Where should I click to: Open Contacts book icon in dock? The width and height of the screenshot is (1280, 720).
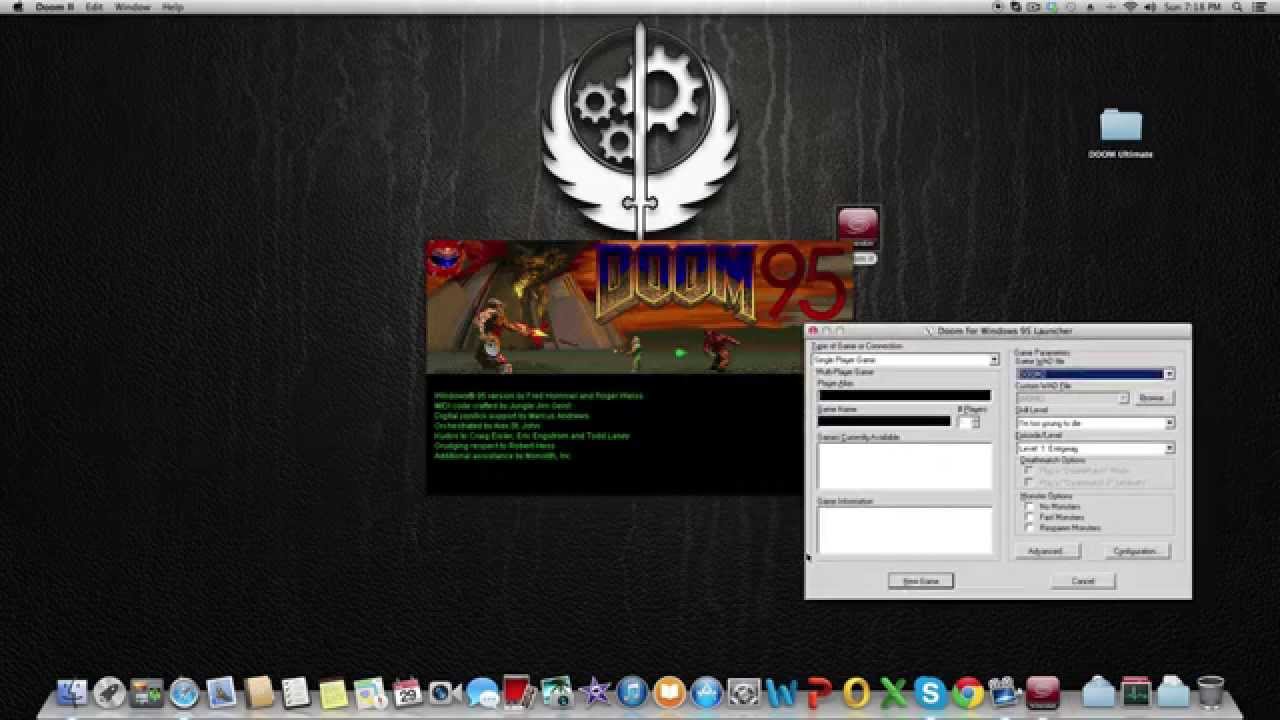(258, 692)
